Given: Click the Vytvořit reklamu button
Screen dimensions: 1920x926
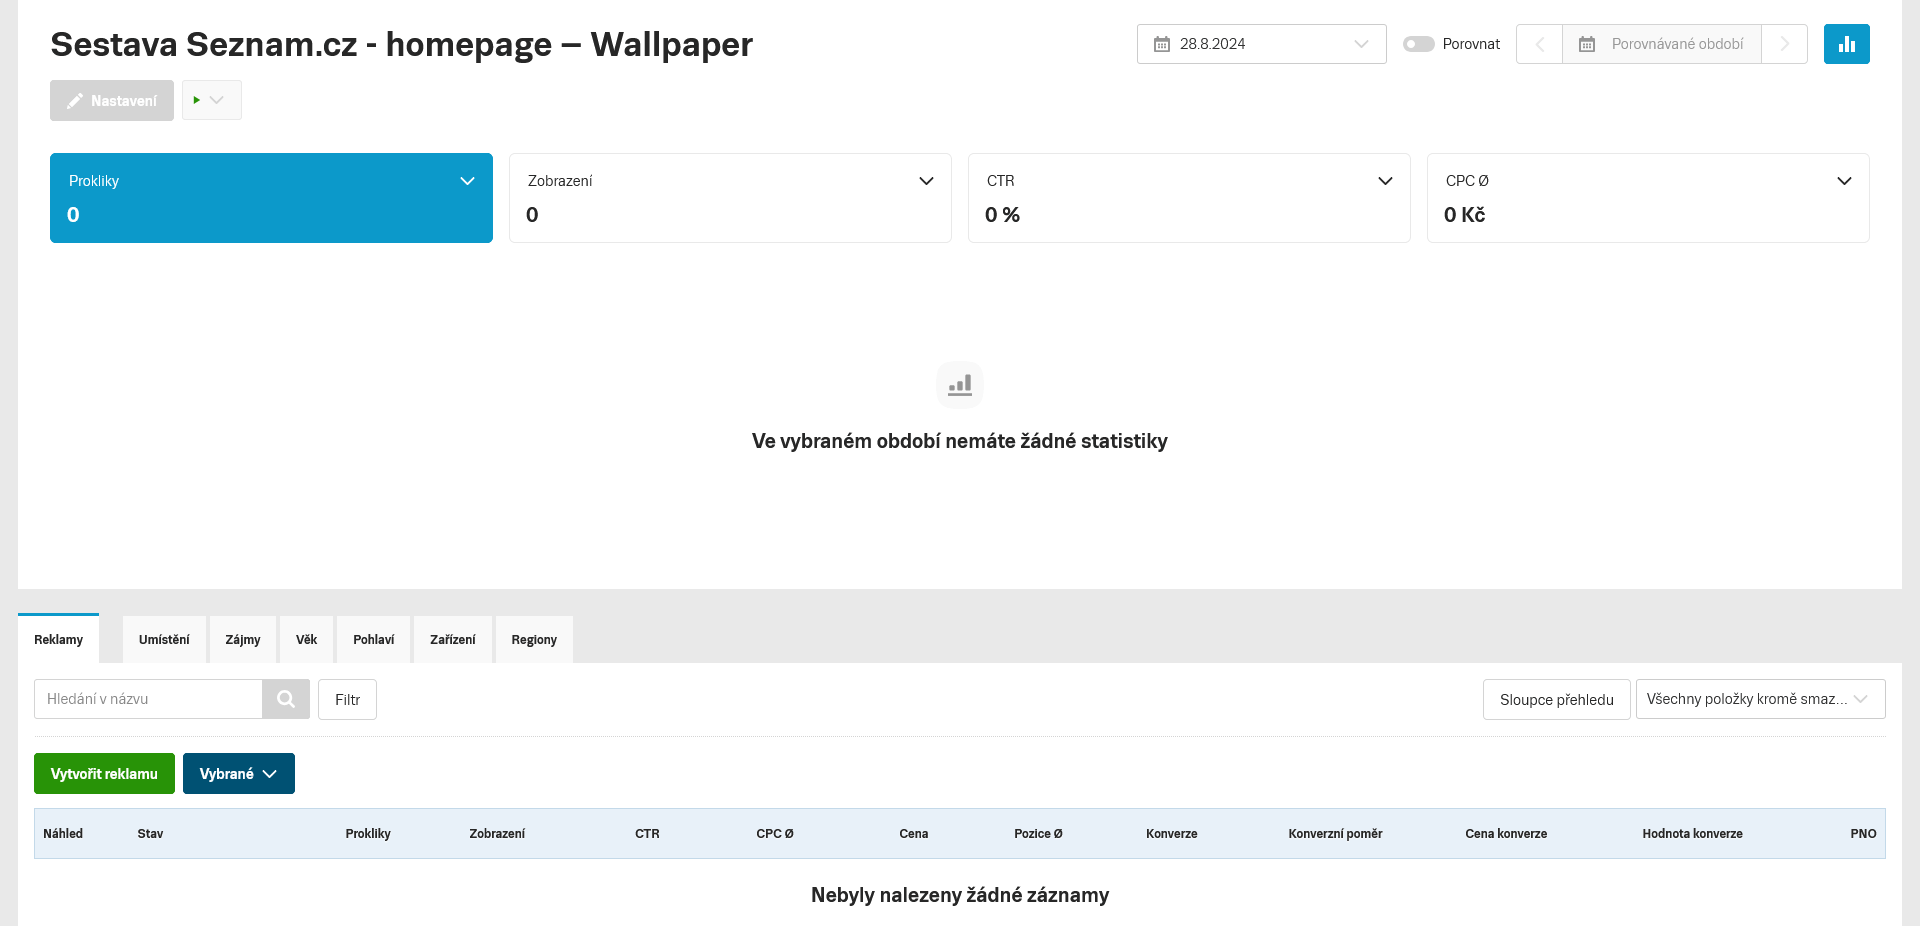Looking at the screenshot, I should pyautogui.click(x=104, y=774).
